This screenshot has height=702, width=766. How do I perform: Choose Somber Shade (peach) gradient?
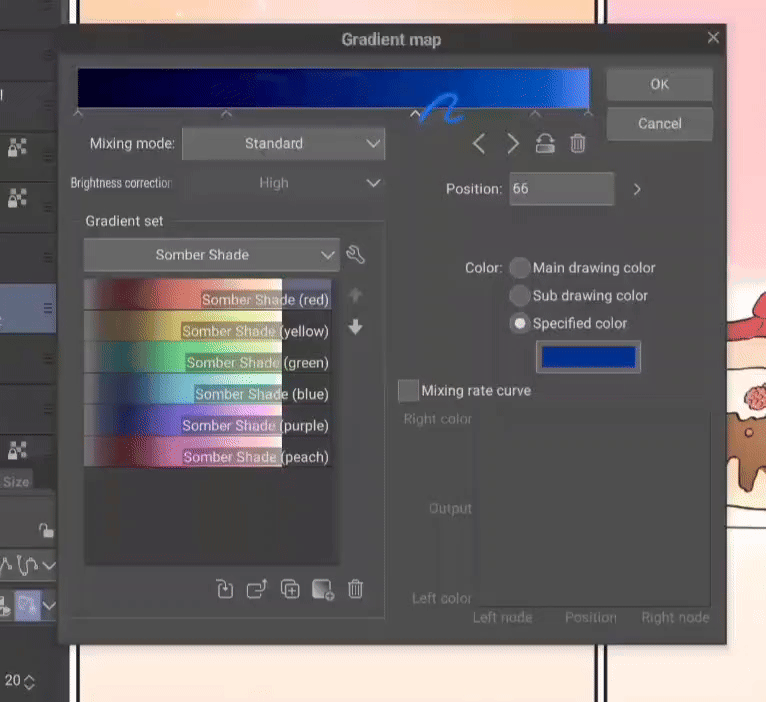pos(208,452)
